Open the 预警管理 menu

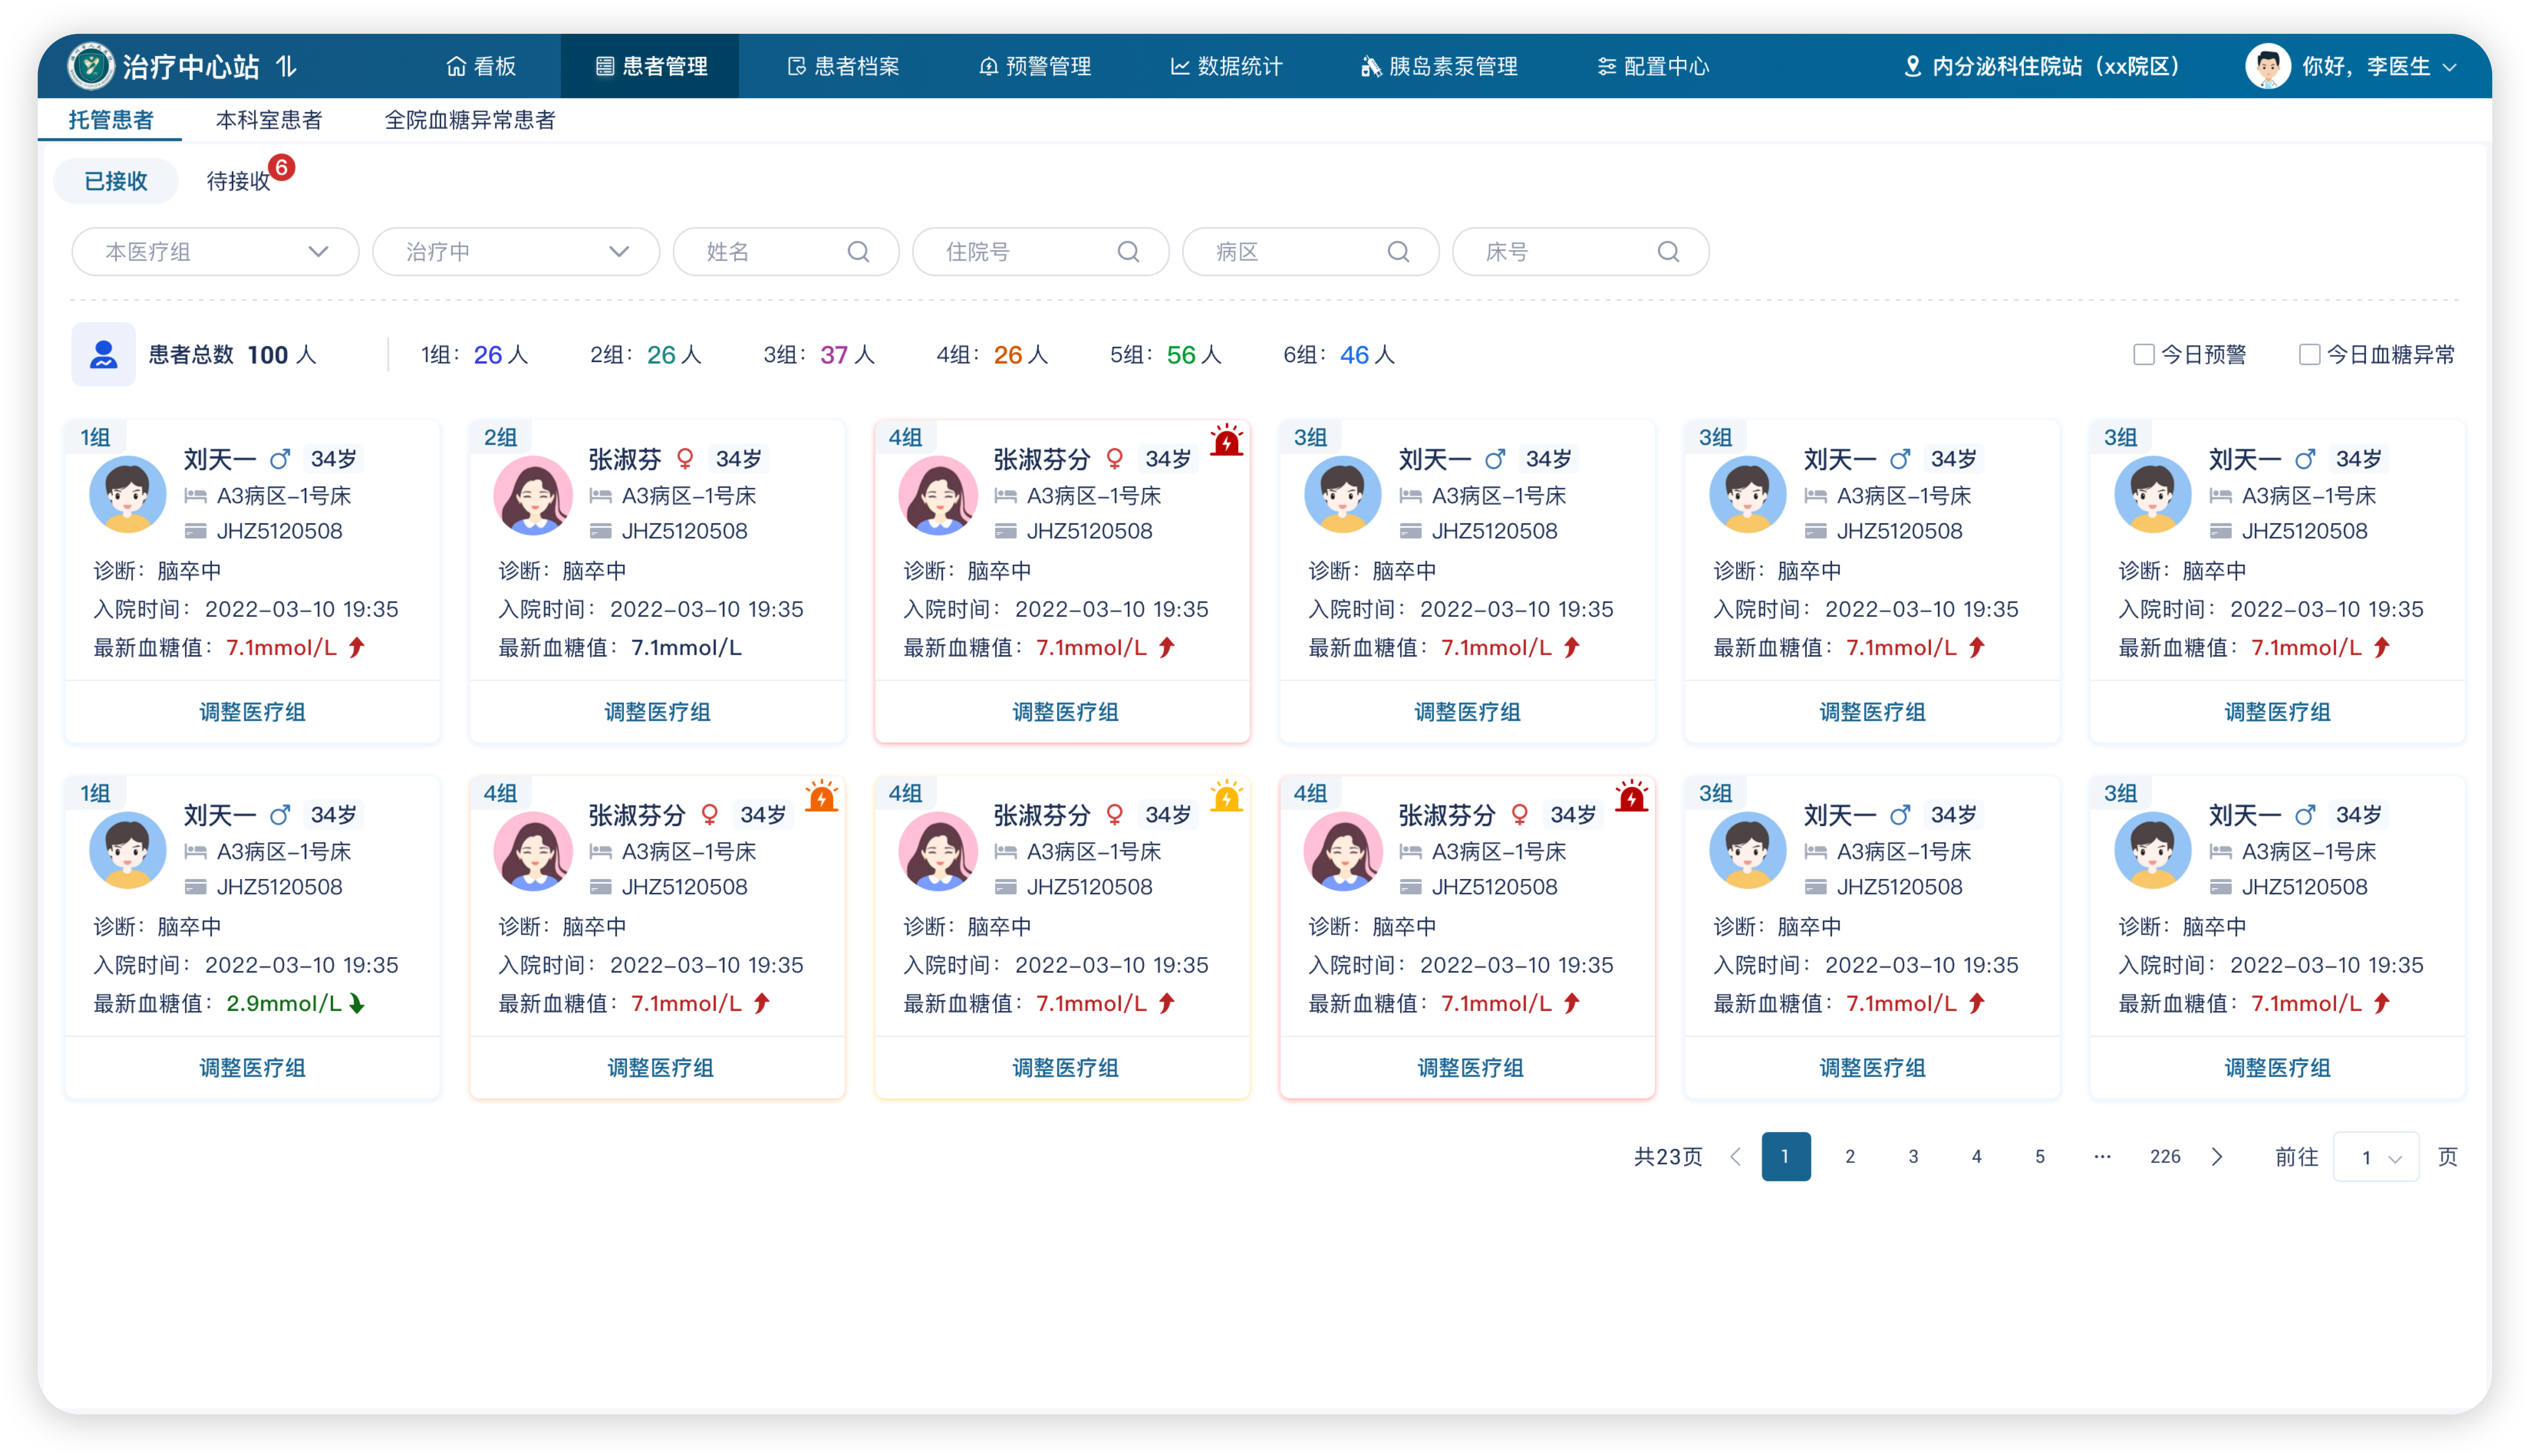click(x=1035, y=67)
